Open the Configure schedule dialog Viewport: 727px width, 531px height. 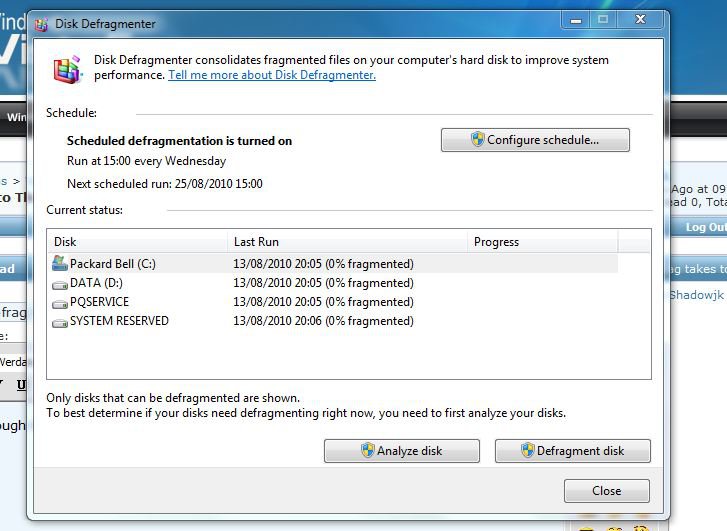pyautogui.click(x=535, y=140)
